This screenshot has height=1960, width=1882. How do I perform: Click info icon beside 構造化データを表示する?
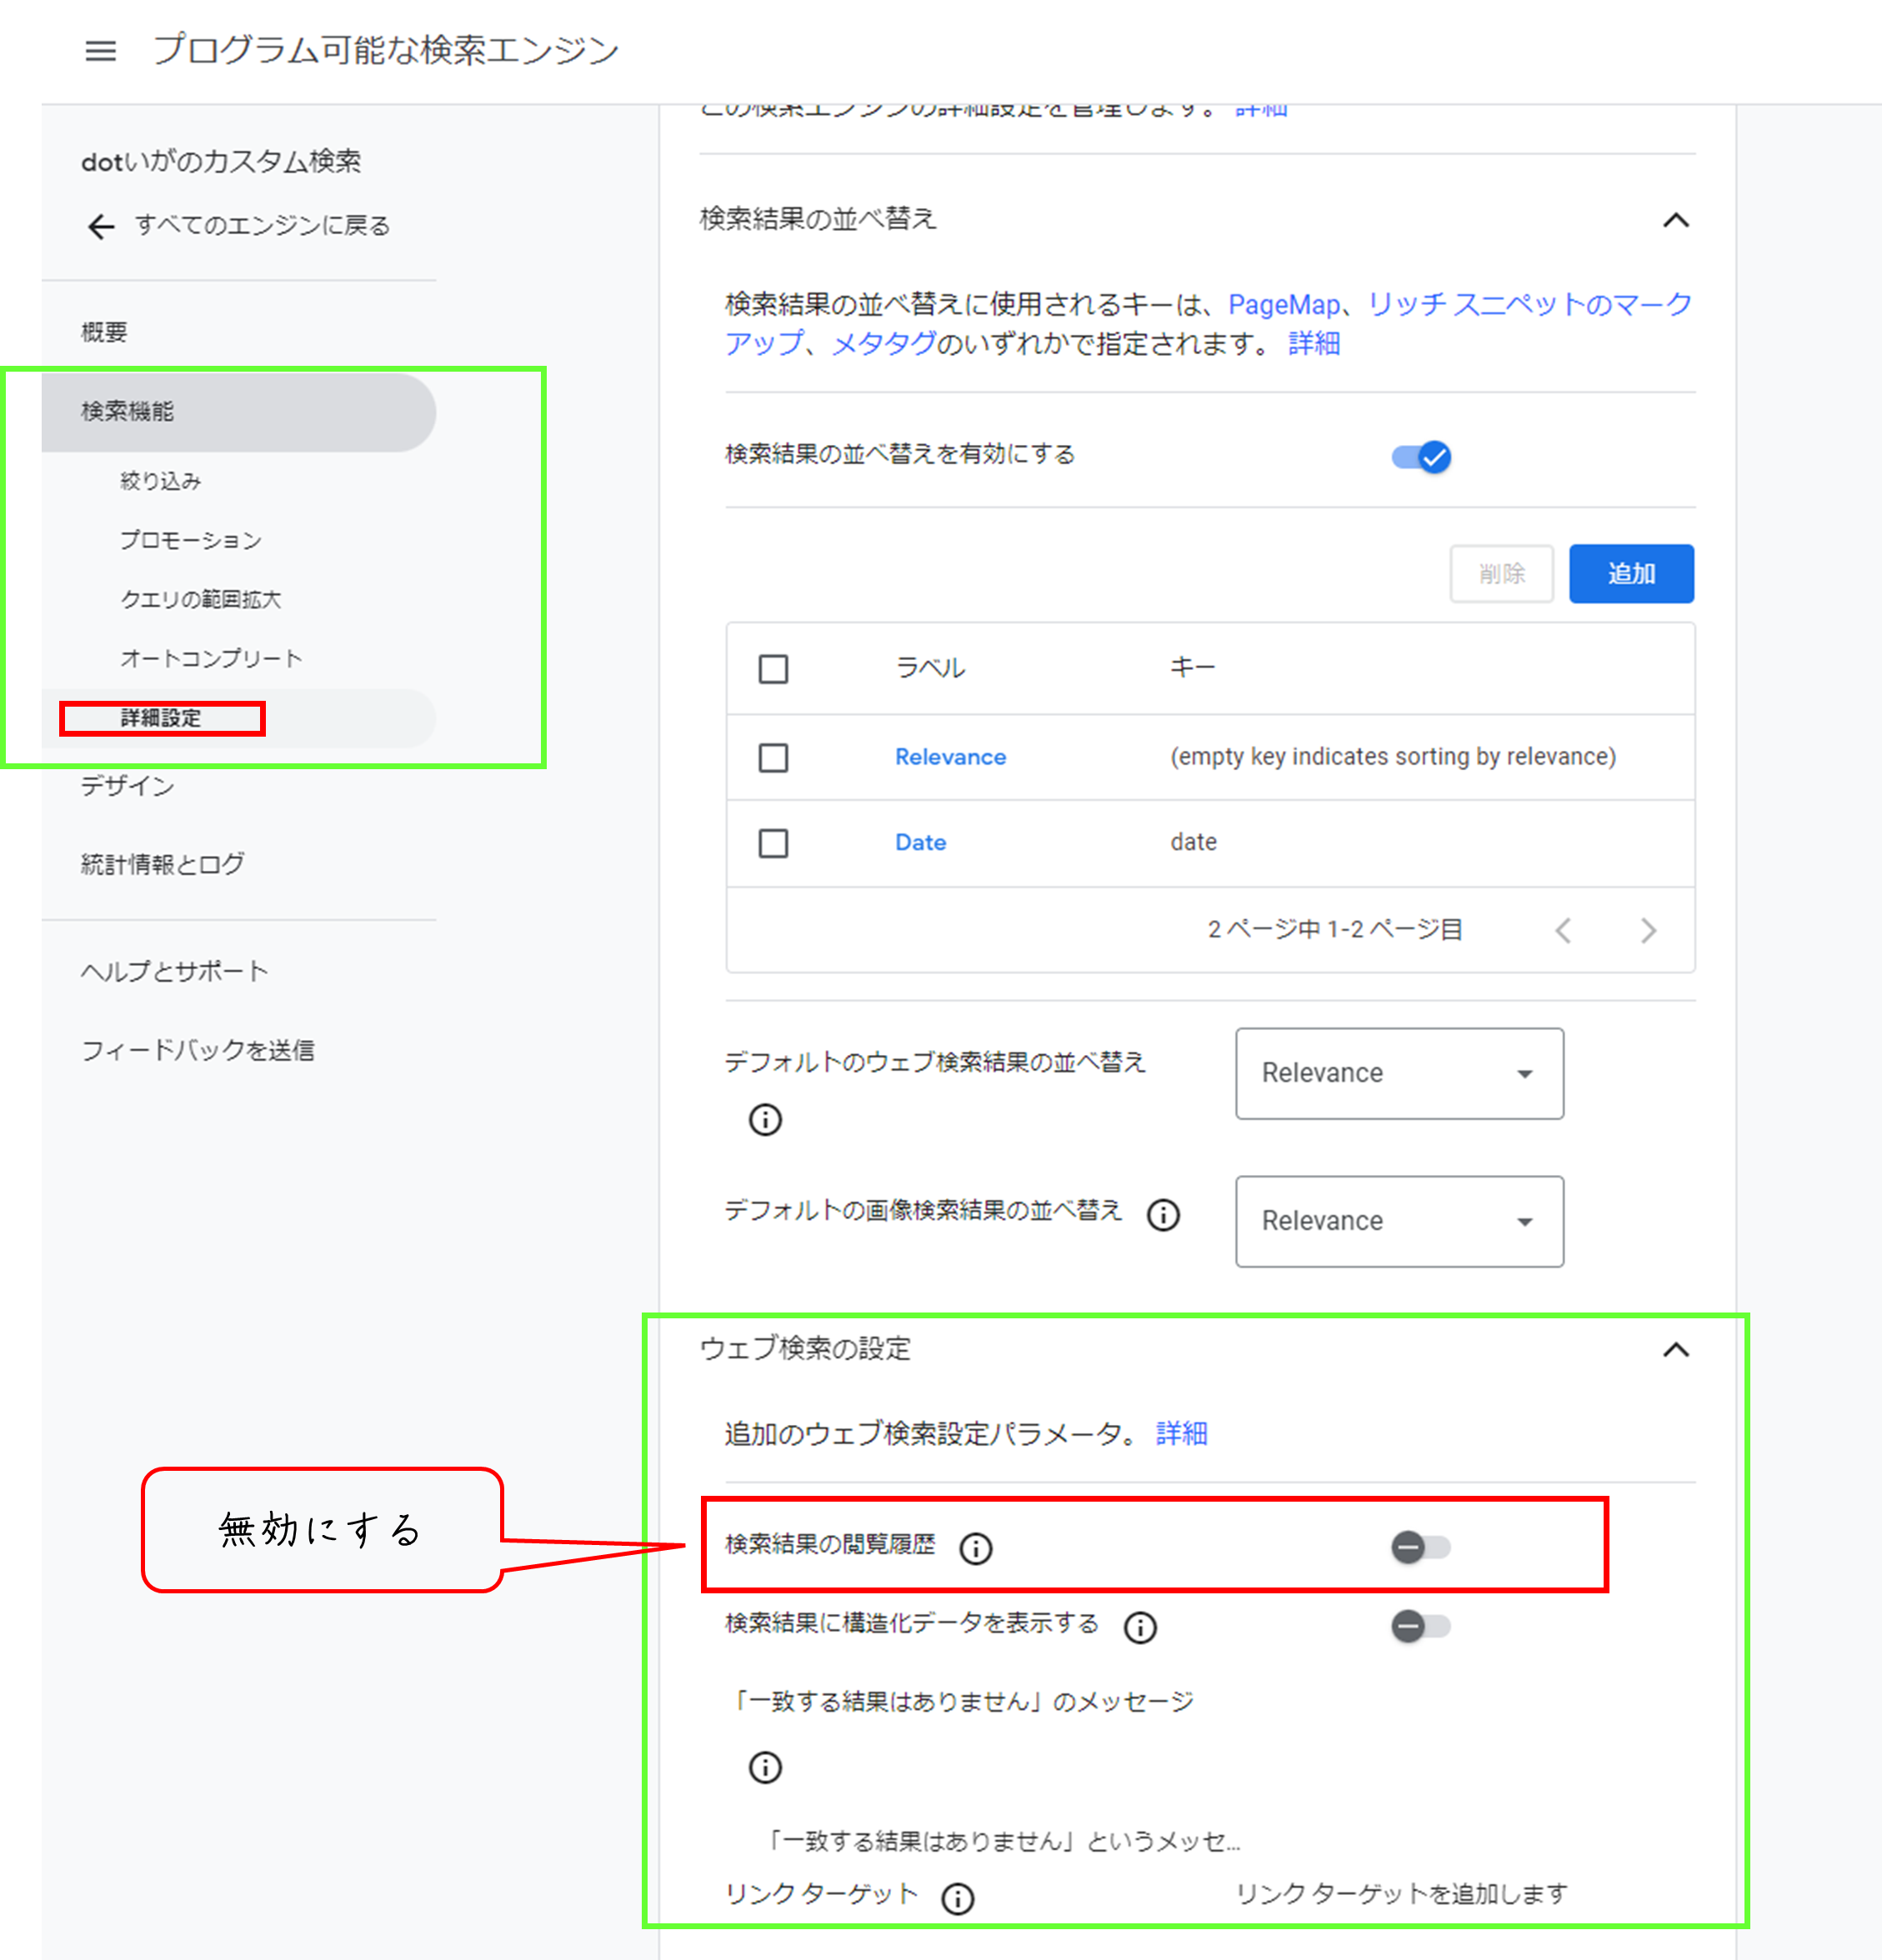1140,1628
